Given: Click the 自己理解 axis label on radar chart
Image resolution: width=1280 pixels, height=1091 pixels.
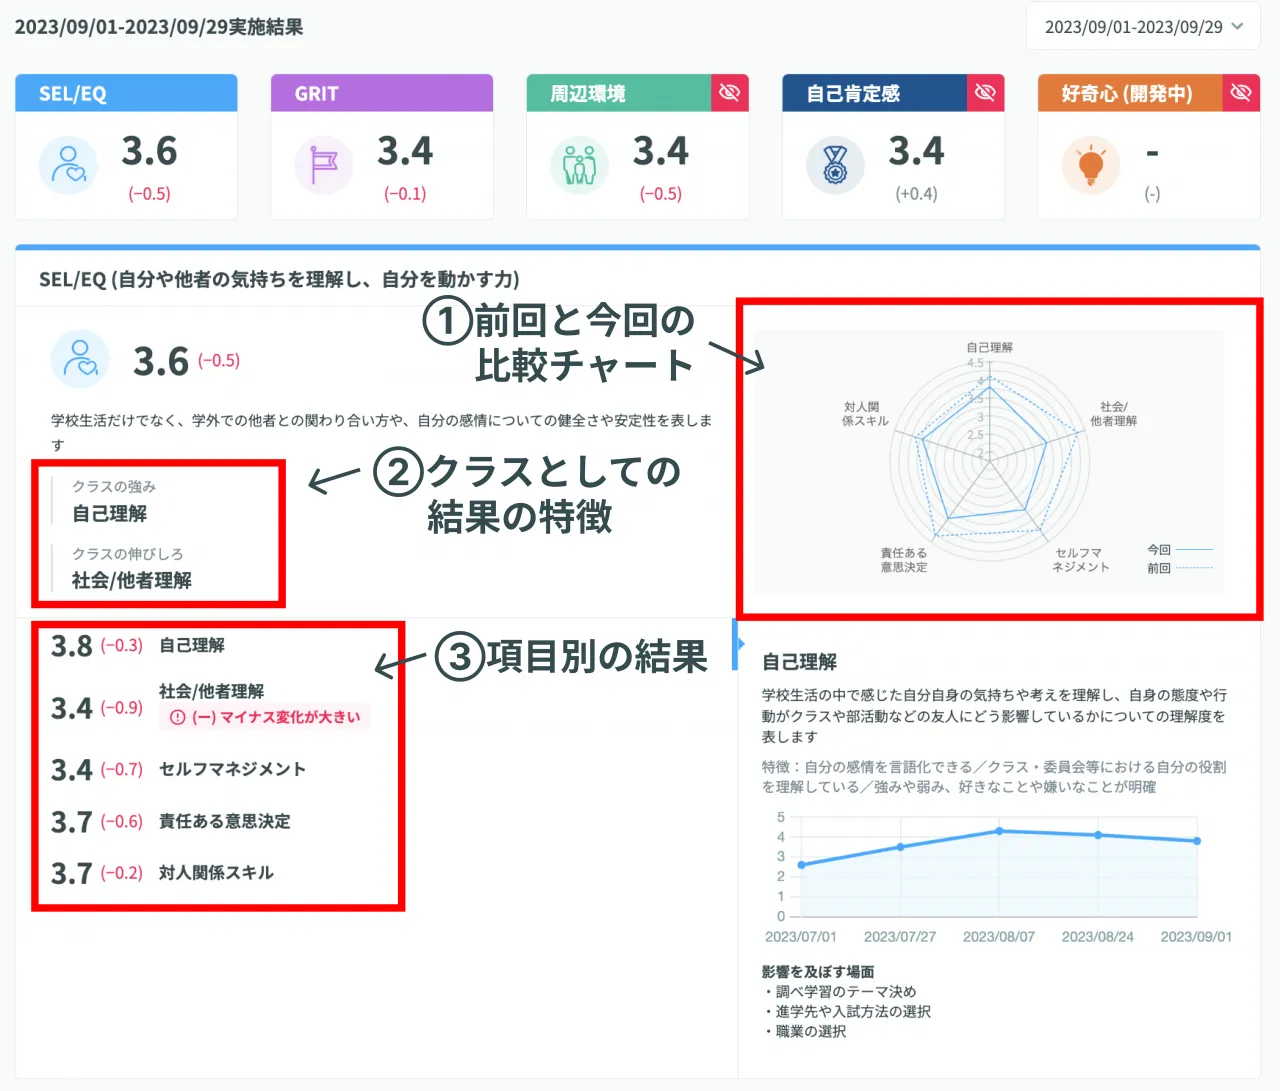Looking at the screenshot, I should tap(990, 347).
